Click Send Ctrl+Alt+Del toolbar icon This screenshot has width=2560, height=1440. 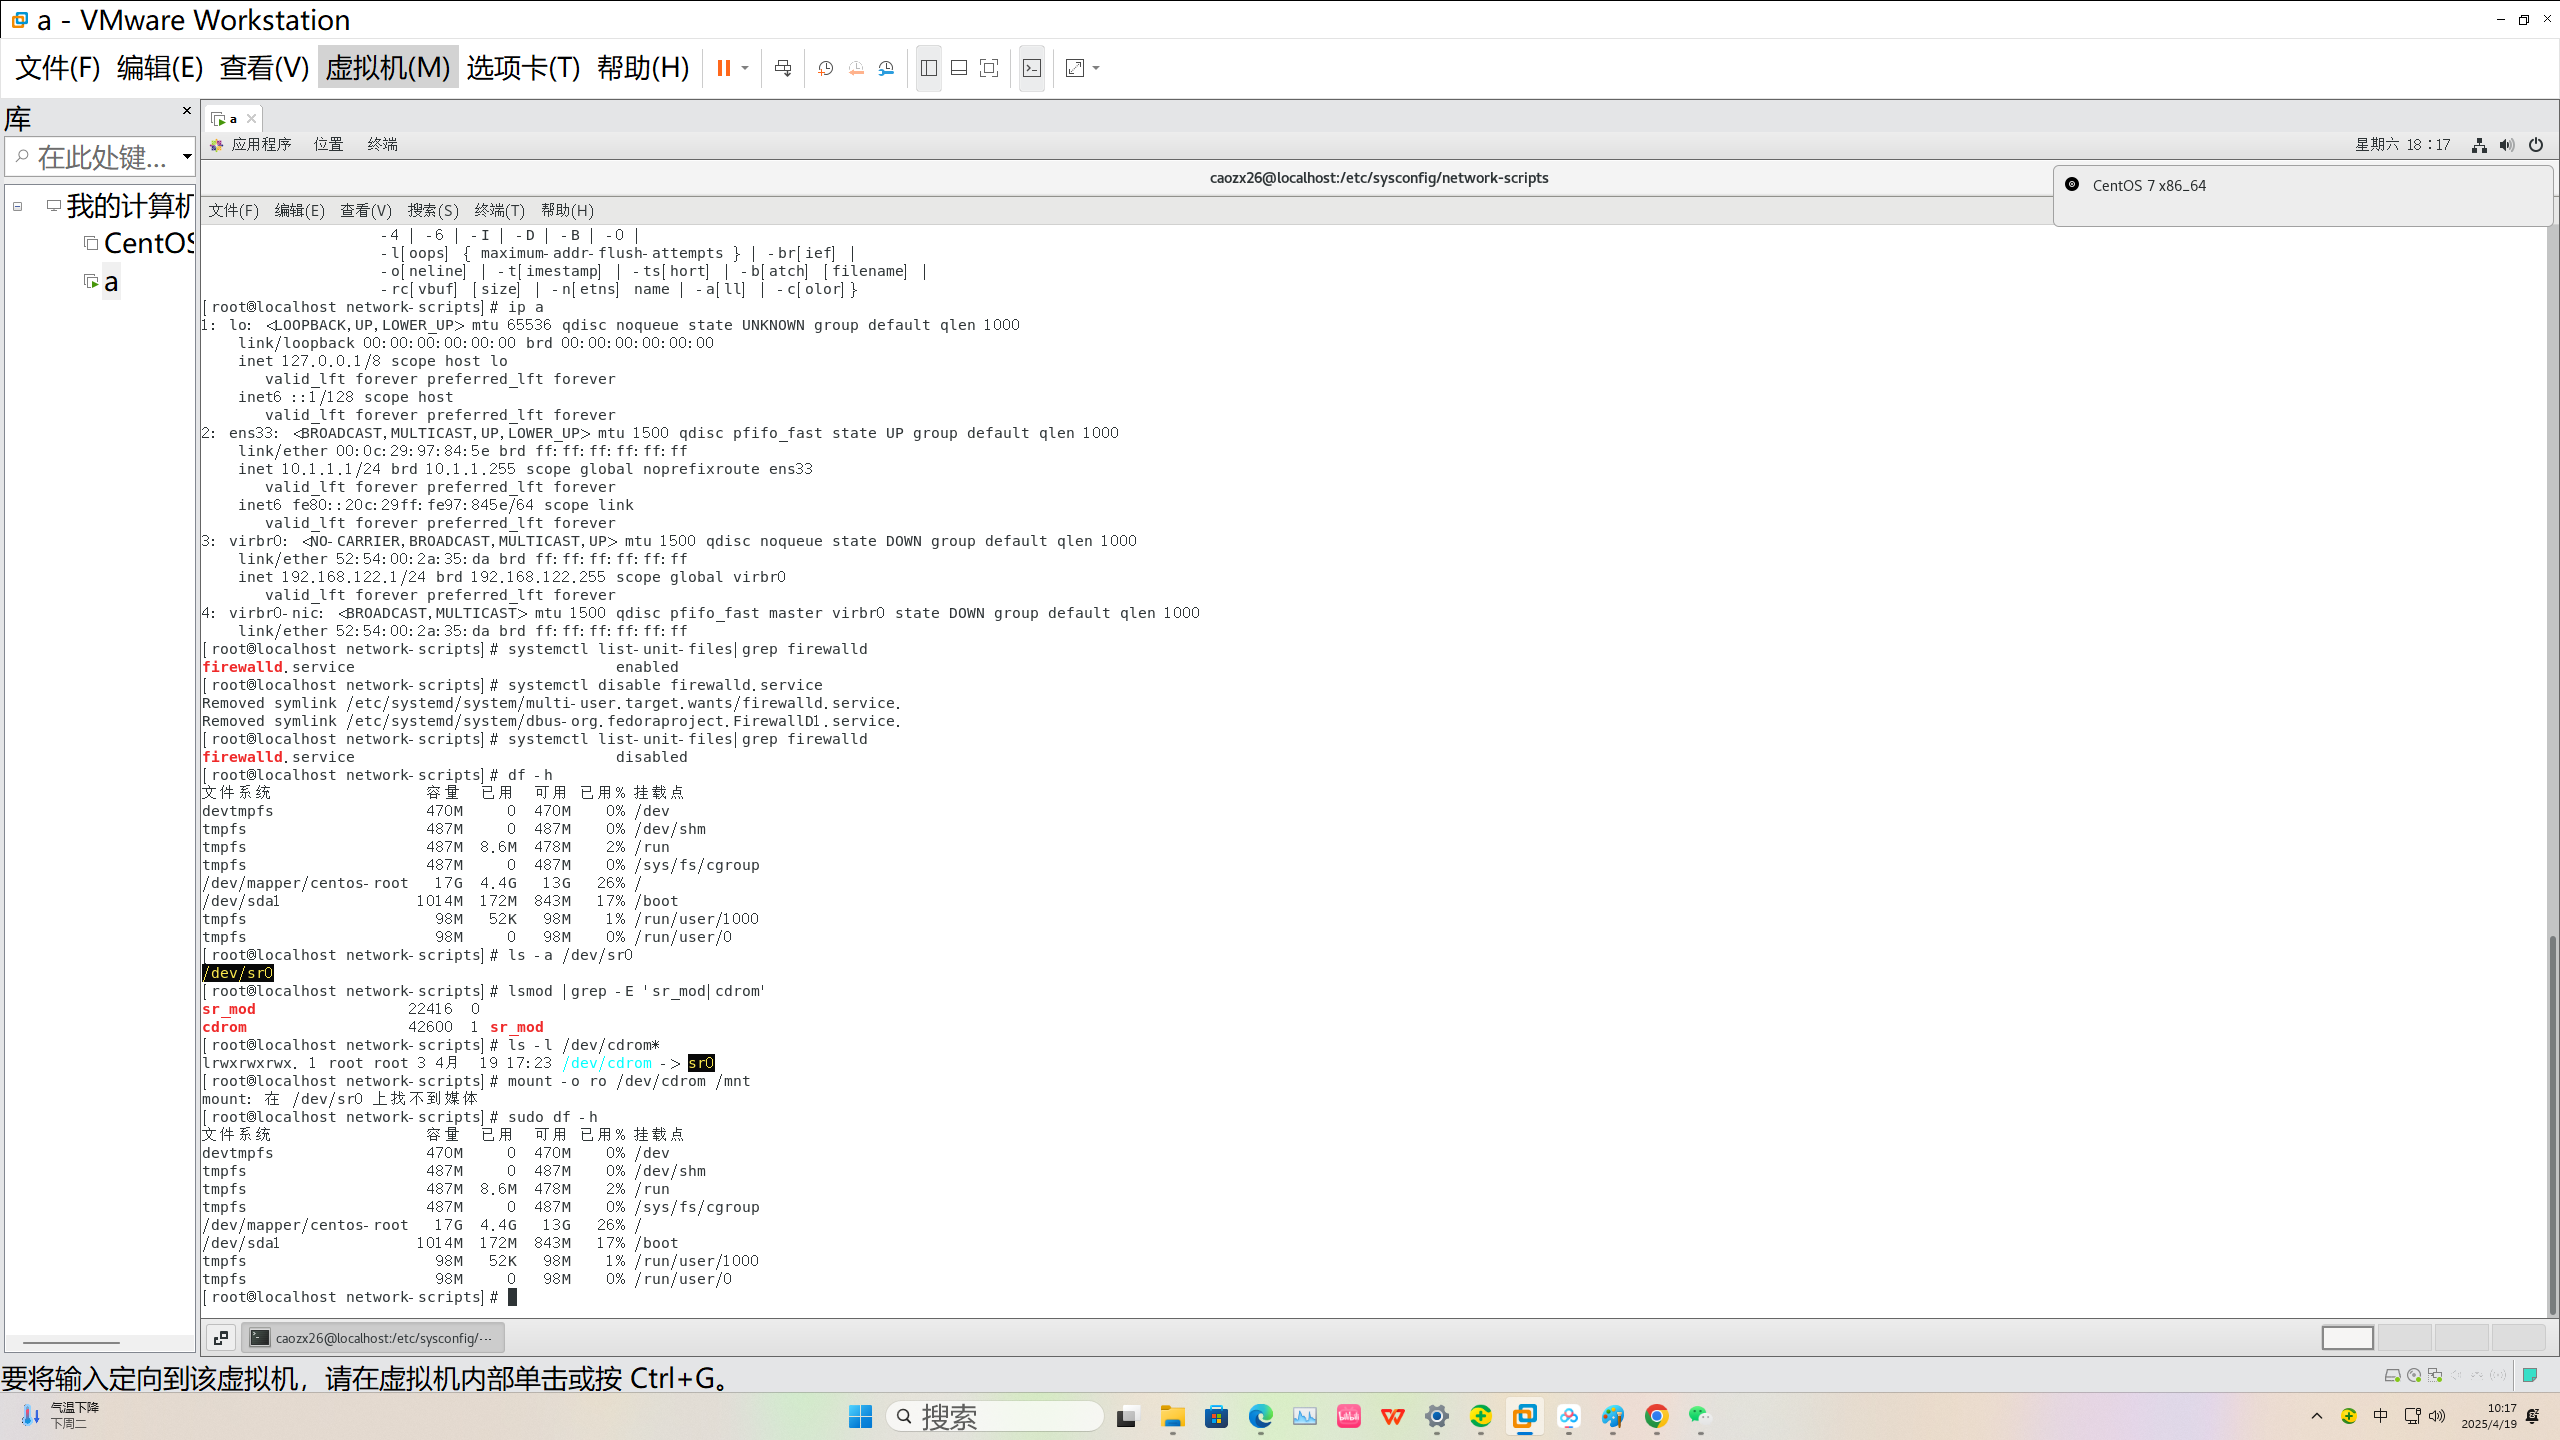tap(783, 68)
